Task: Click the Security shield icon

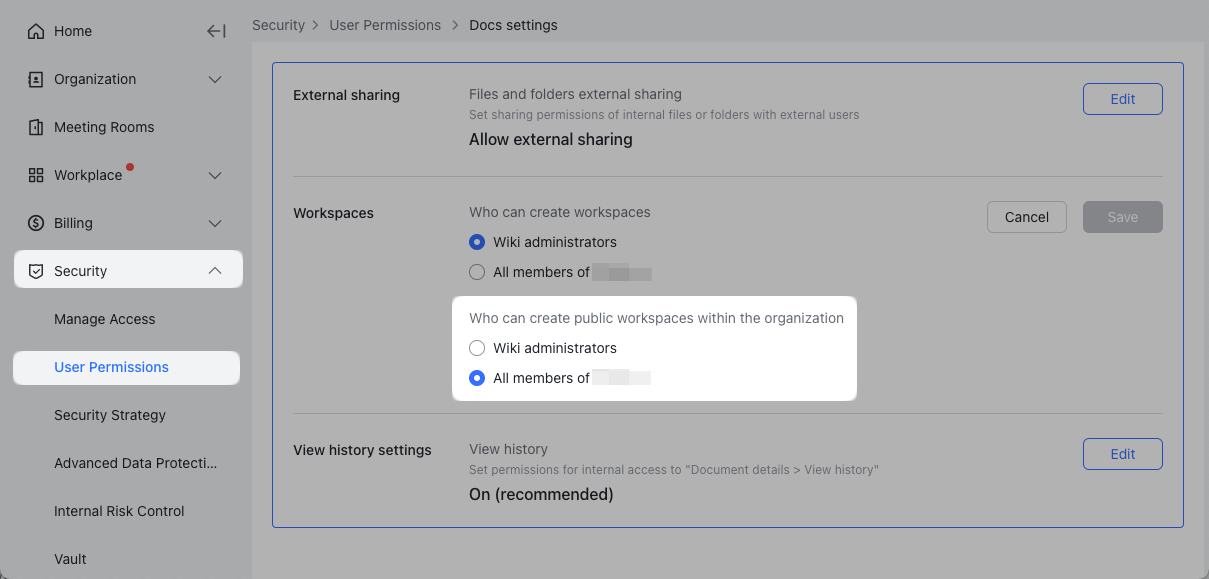Action: 36,271
